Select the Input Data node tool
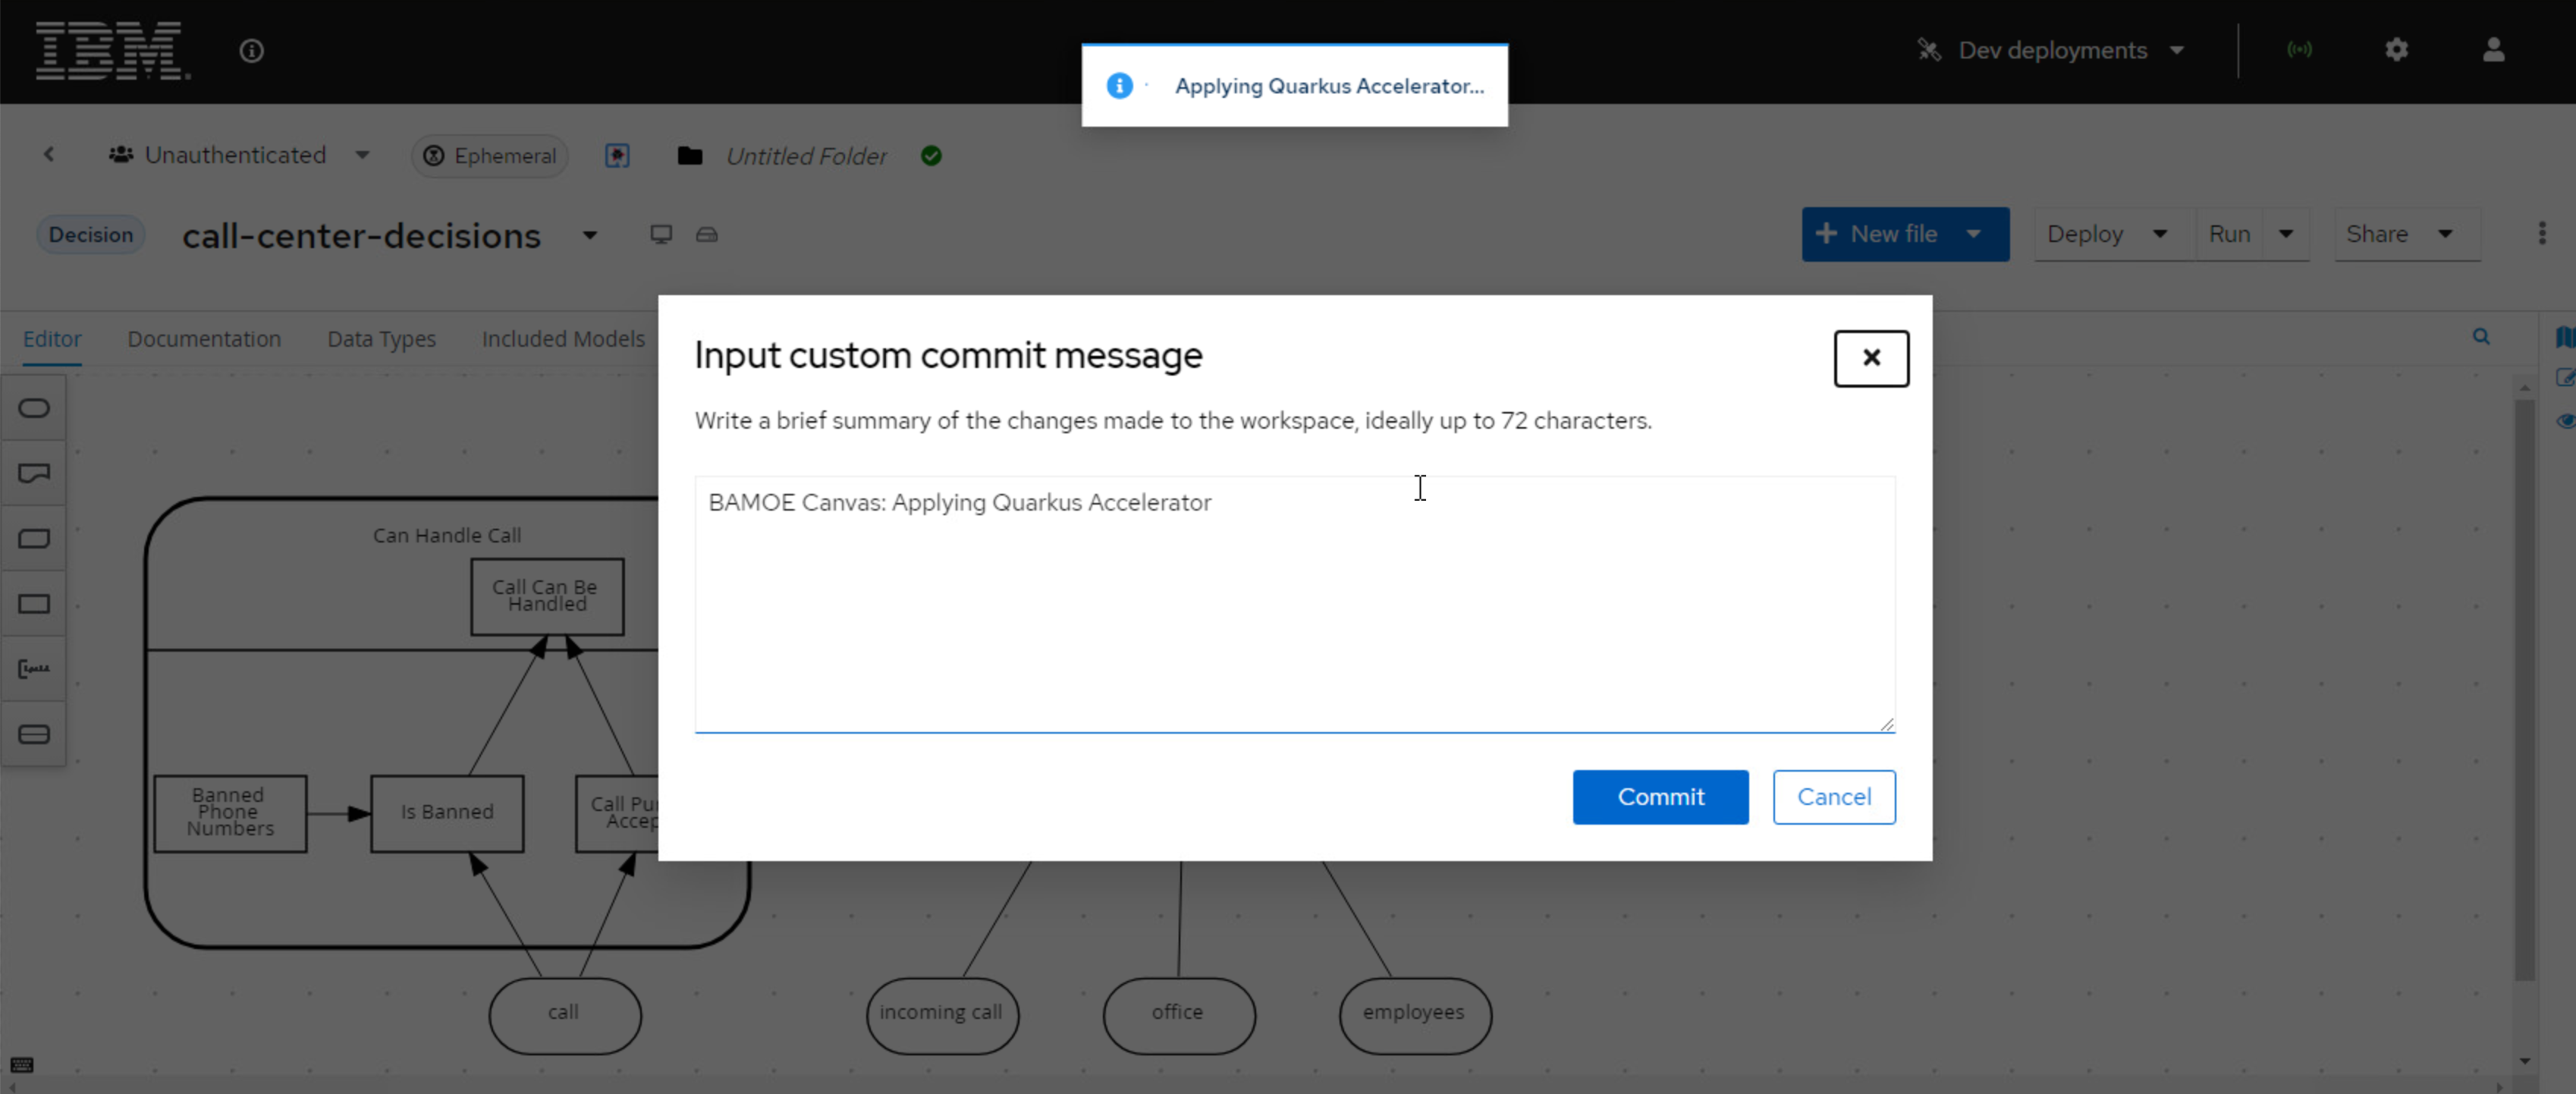The image size is (2576, 1094). [34, 408]
